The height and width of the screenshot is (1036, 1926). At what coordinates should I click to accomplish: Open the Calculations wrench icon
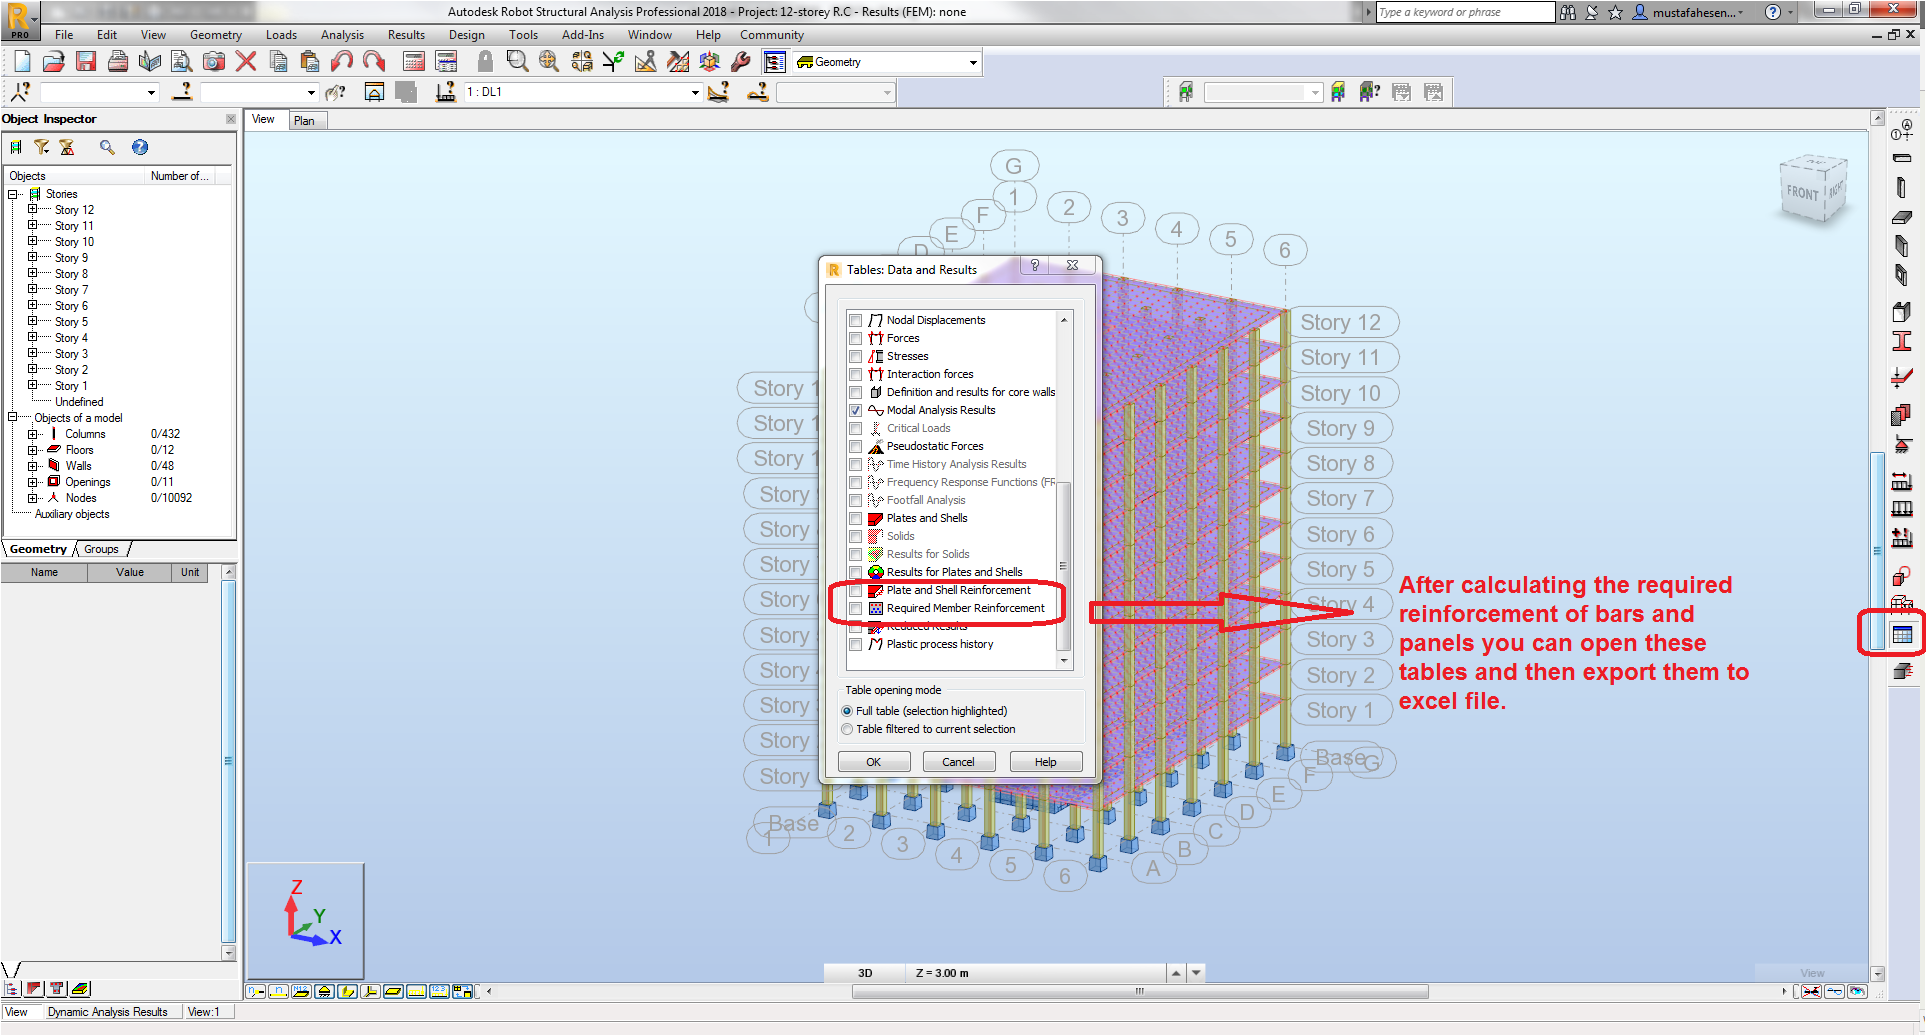(741, 61)
